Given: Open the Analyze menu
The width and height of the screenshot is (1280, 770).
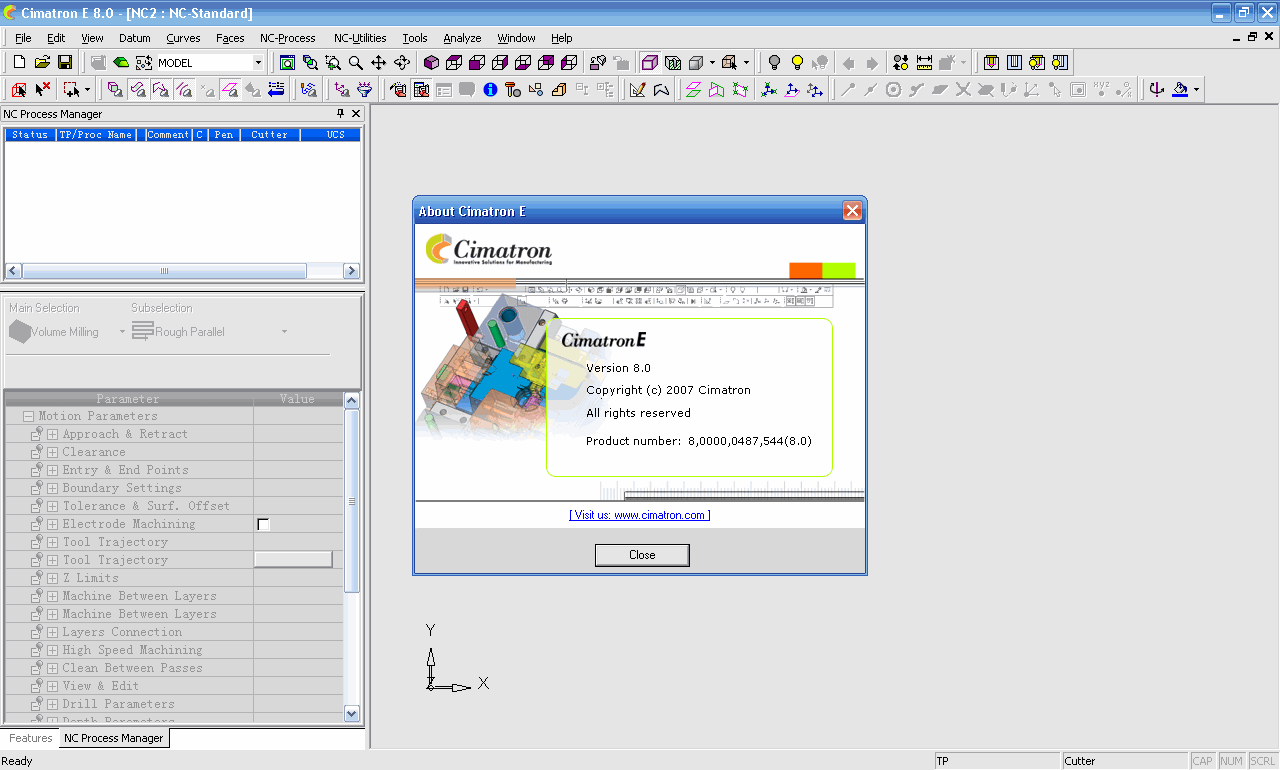Looking at the screenshot, I should point(462,38).
